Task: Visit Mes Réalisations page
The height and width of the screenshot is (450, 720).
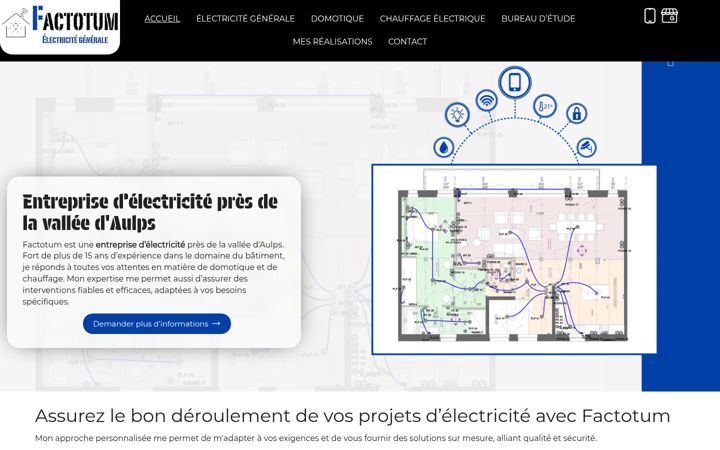Action: 332,42
